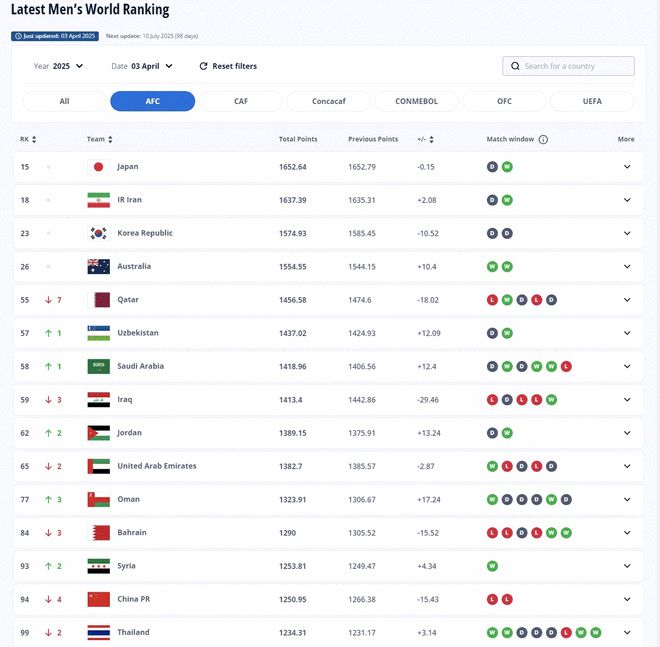This screenshot has width=660, height=647.
Task: Expand the Thailand row details
Action: pos(627,632)
